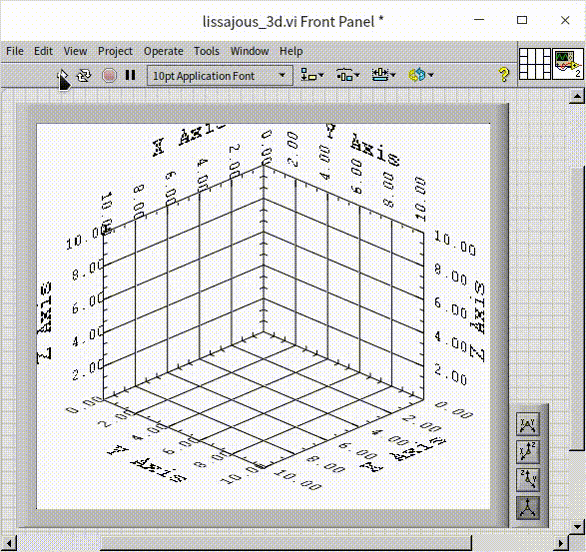Click the Run arrow button

(x=64, y=77)
